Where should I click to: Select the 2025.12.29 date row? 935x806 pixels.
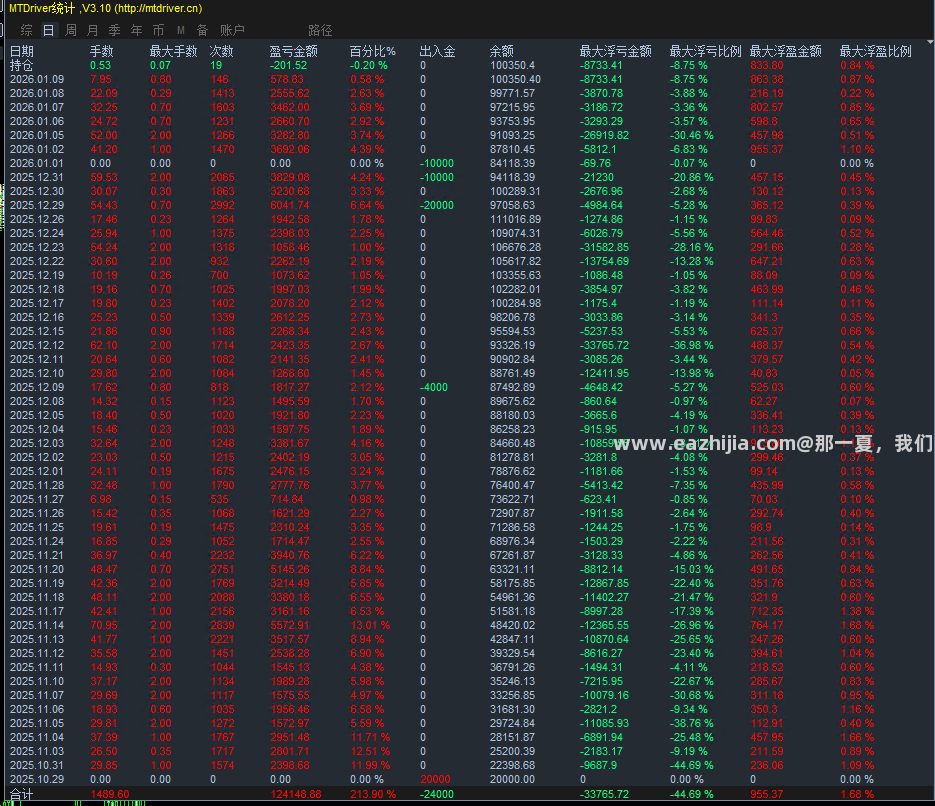(37, 205)
